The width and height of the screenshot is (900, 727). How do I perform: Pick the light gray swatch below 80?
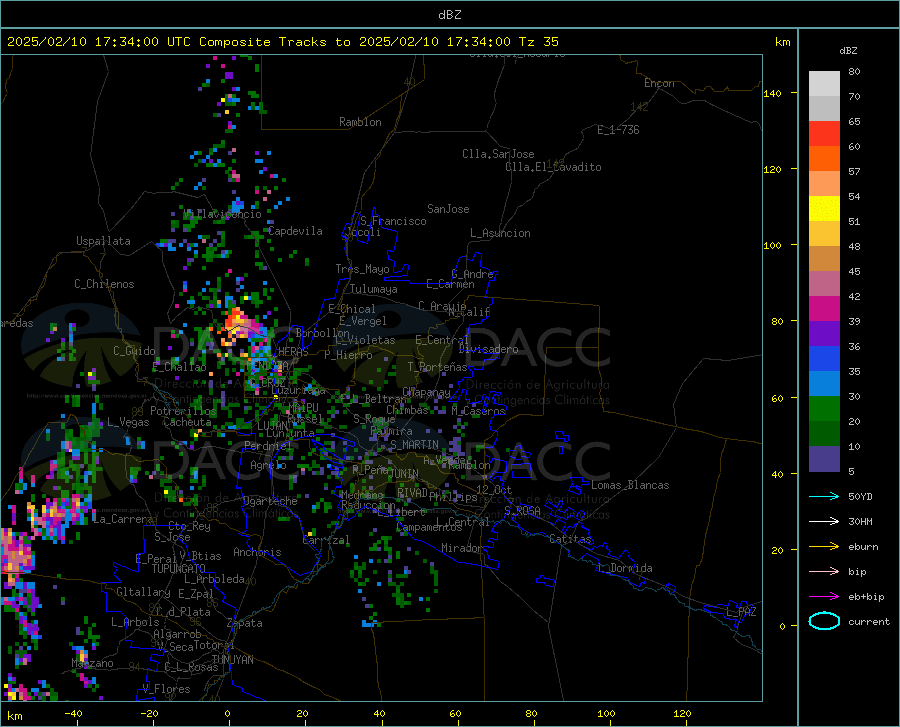(824, 84)
